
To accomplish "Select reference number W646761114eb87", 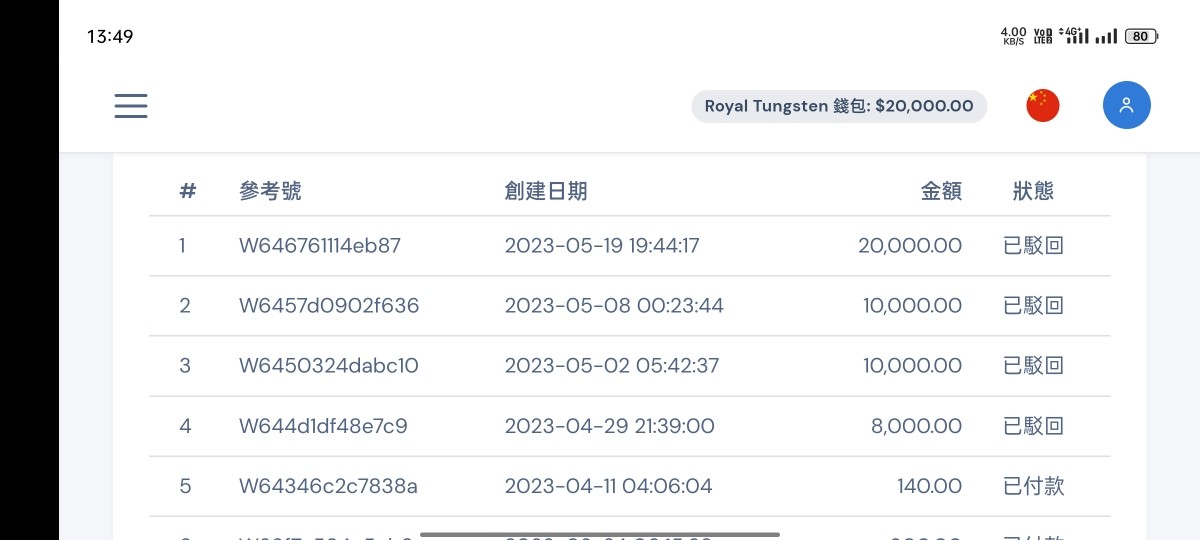I will point(319,246).
